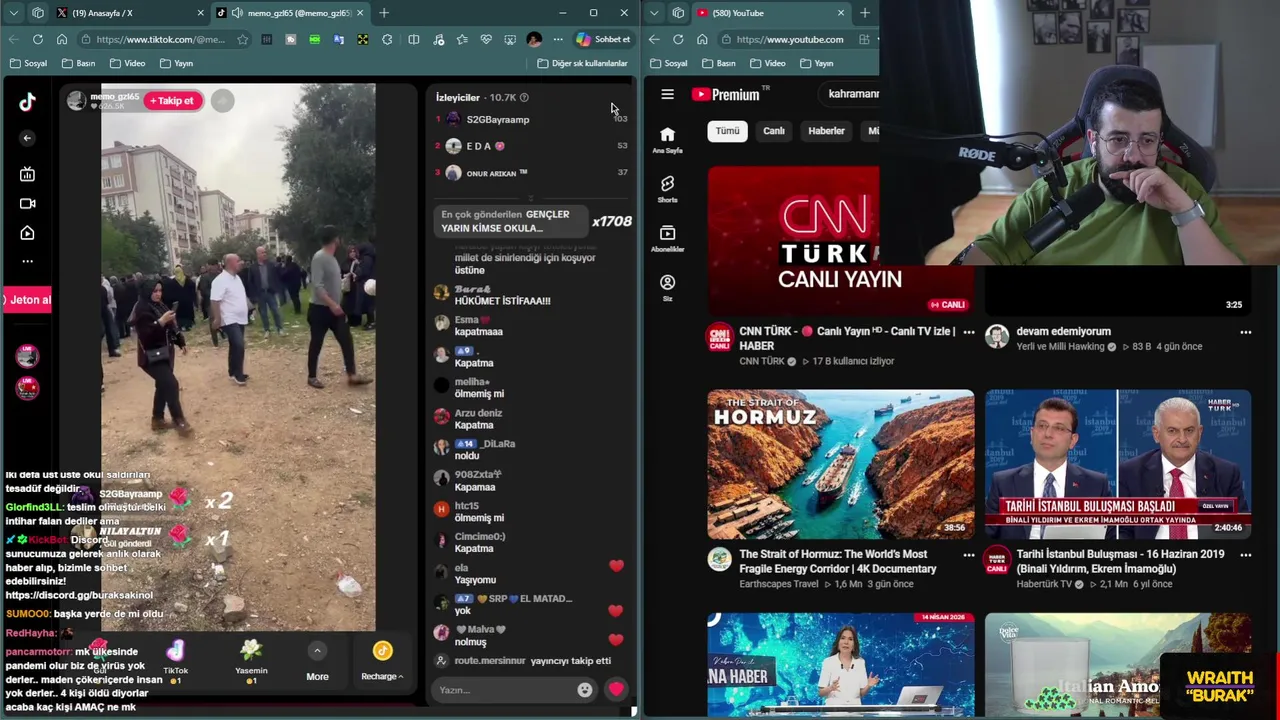This screenshot has width=1280, height=720.
Task: Select the 'Canlı' filter chip on YouTube
Action: click(774, 131)
